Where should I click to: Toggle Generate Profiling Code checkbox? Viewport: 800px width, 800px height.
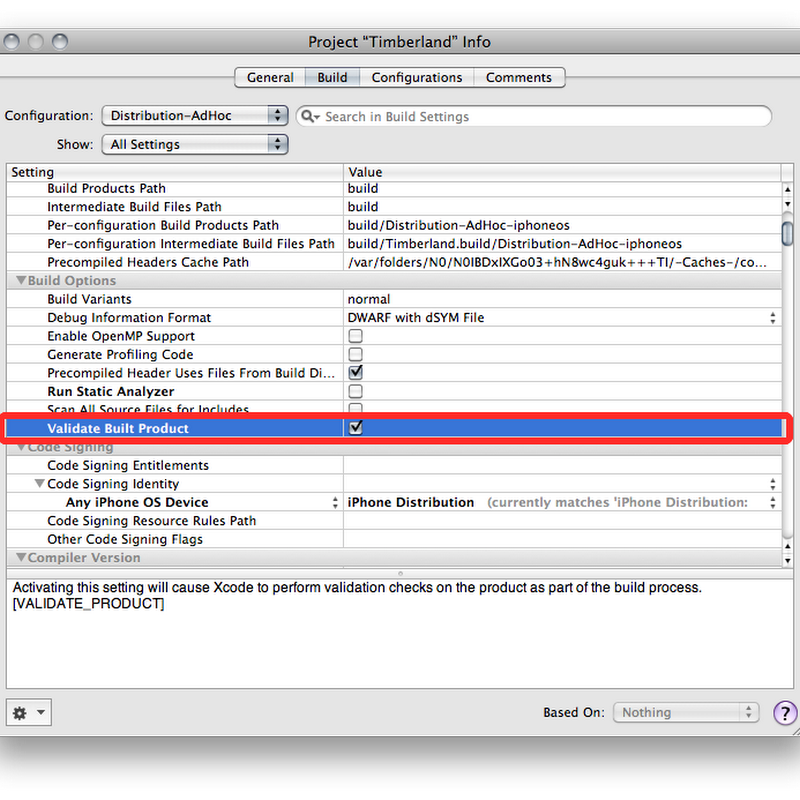[x=356, y=354]
